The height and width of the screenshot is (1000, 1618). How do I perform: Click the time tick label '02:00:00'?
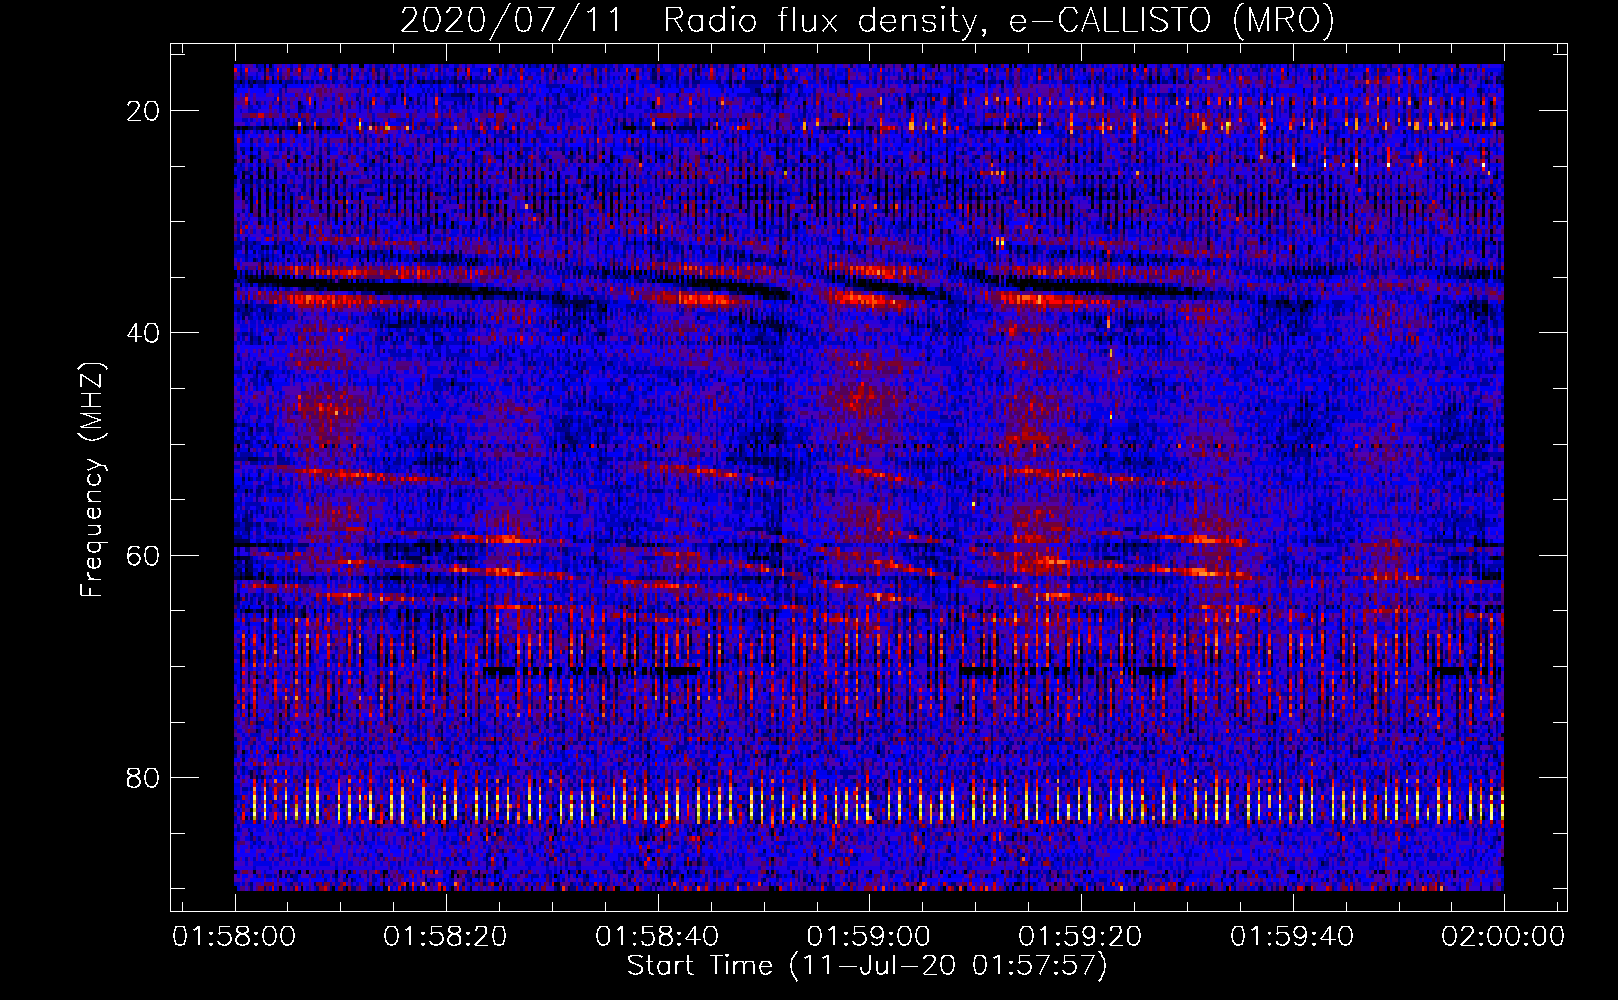pyautogui.click(x=1503, y=937)
